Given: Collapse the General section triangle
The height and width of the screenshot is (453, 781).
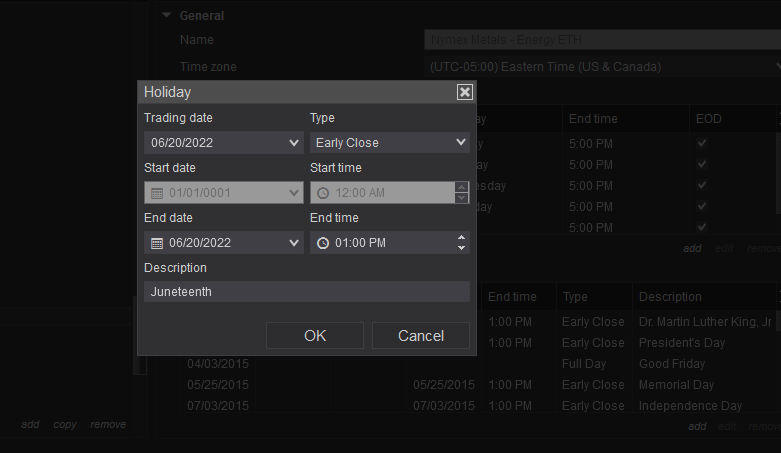Looking at the screenshot, I should tap(167, 16).
